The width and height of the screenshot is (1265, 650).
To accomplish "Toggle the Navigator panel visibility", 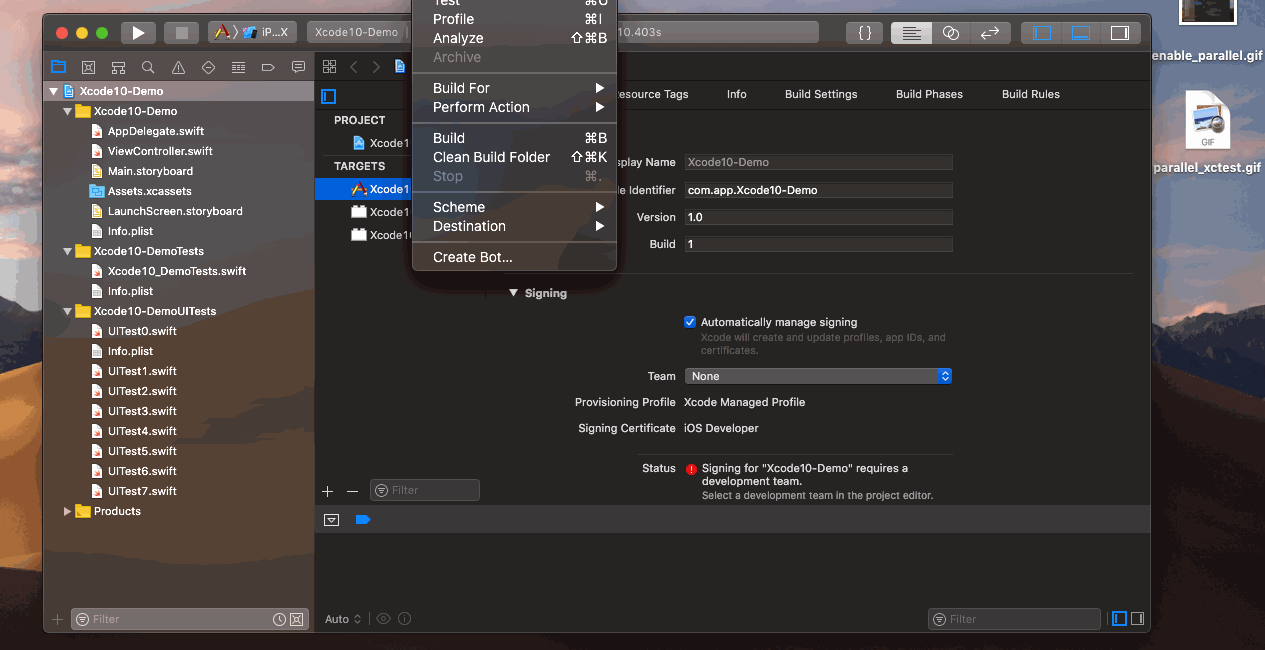I will 1042,33.
